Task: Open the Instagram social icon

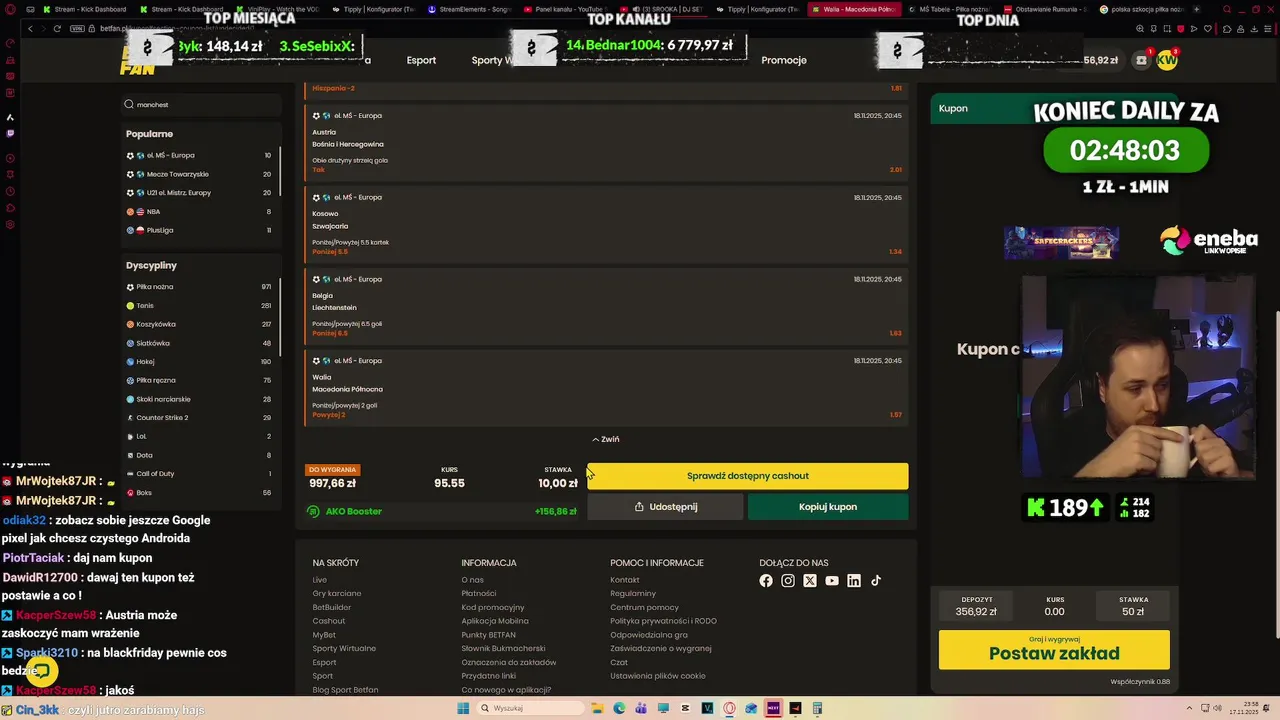Action: click(788, 581)
